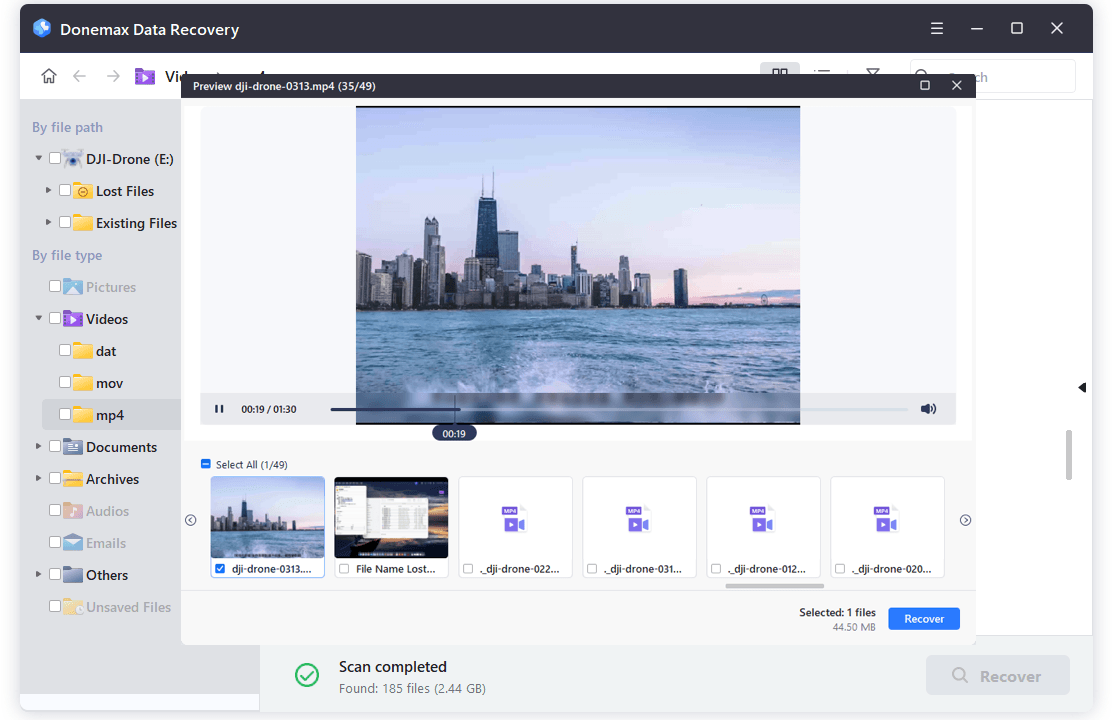This screenshot has height=720, width=1113.
Task: Open the hamburger menu in the title bar
Action: click(x=937, y=28)
